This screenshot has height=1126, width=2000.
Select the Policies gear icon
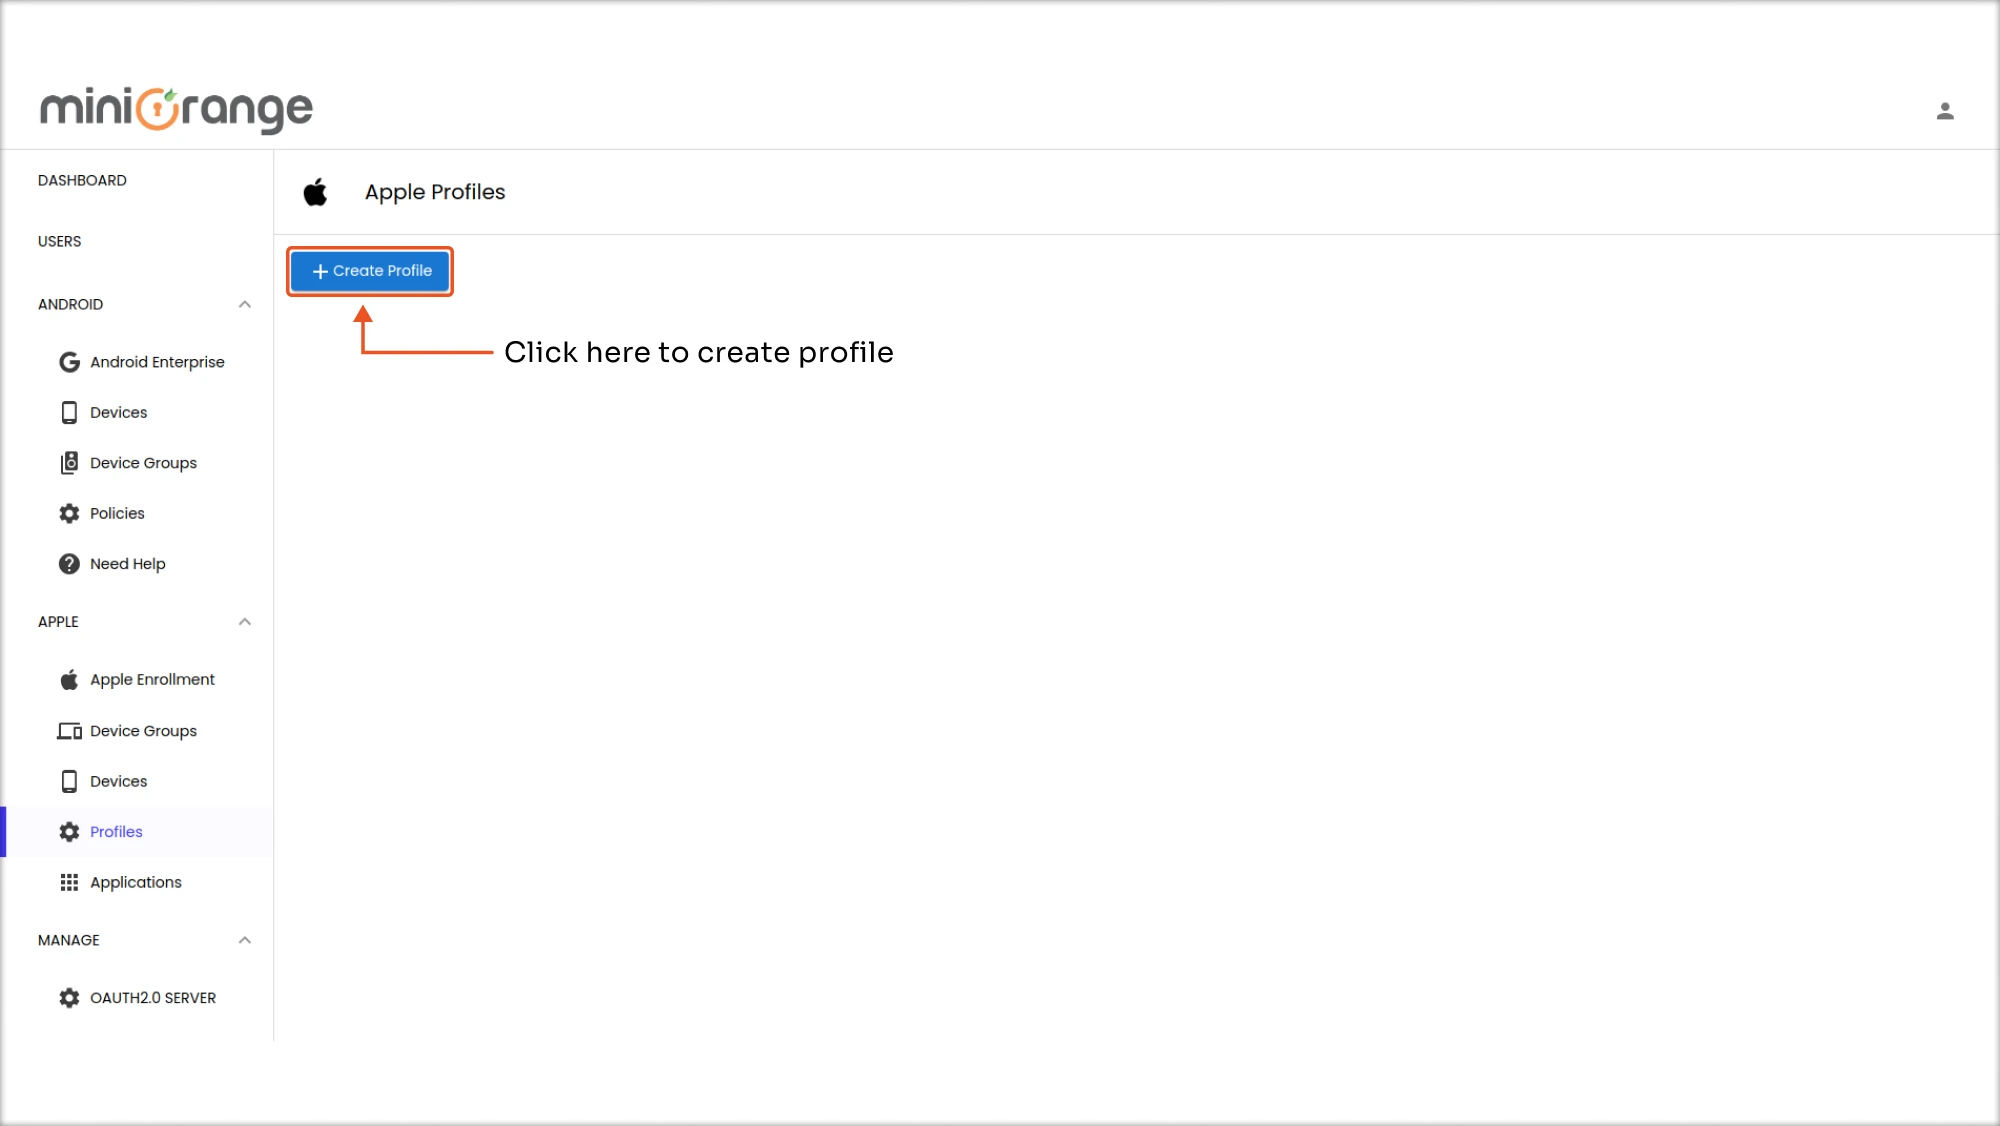[68, 513]
